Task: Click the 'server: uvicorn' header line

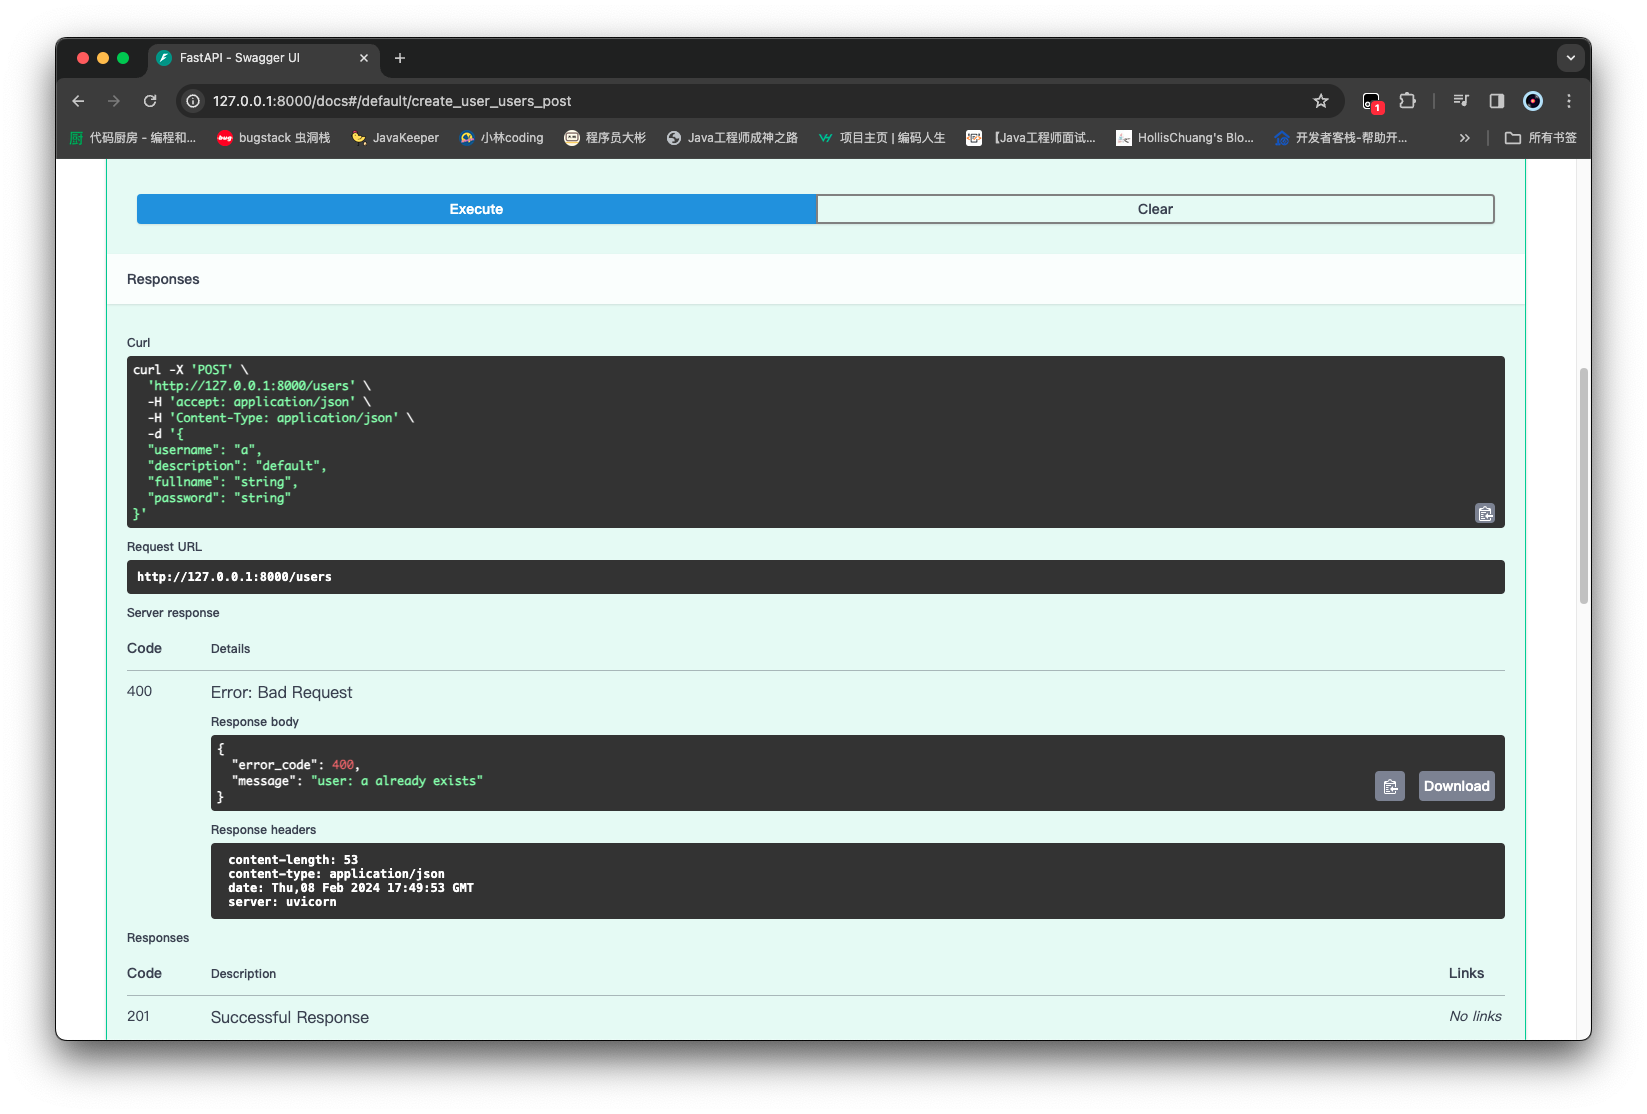Action: tap(282, 902)
